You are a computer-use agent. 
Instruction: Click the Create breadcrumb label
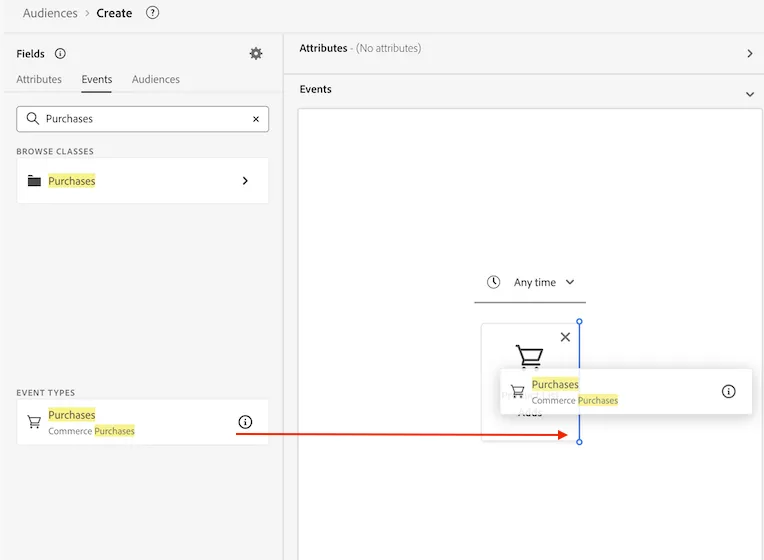click(x=114, y=13)
